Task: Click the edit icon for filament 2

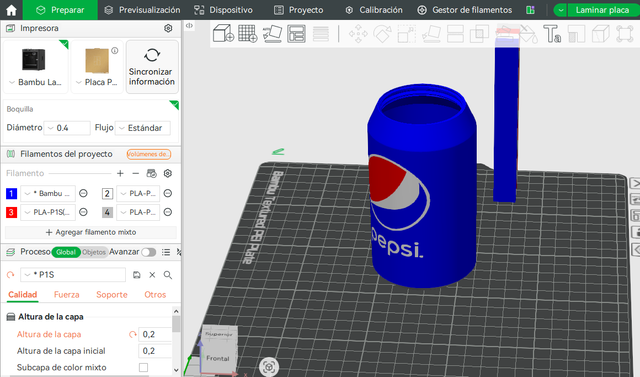Action: [167, 193]
